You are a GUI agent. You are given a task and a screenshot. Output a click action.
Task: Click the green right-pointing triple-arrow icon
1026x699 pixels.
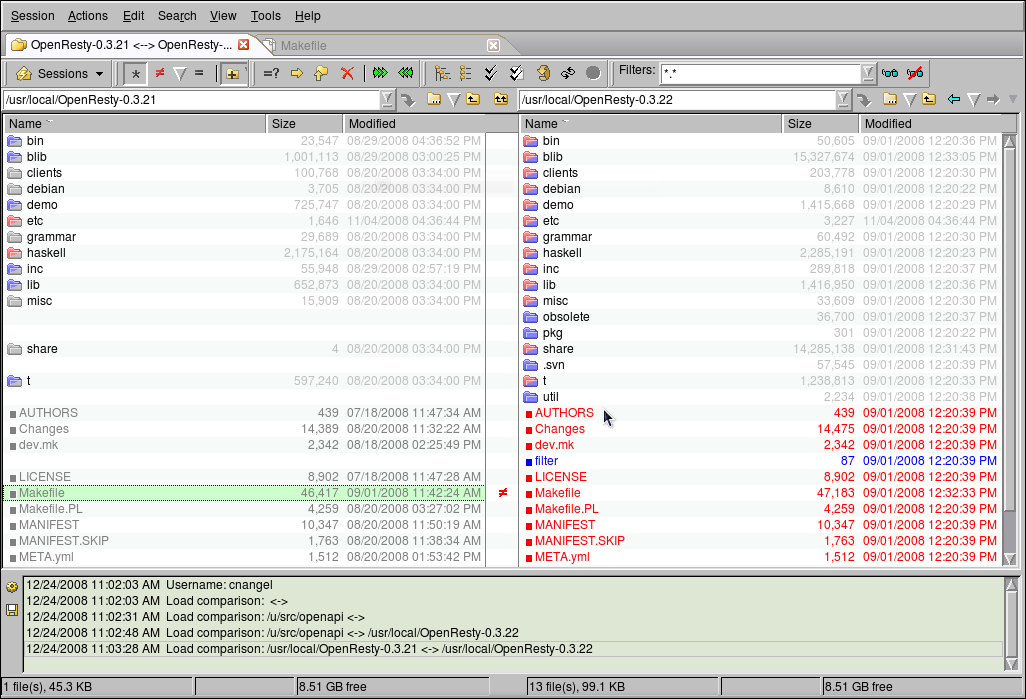pyautogui.click(x=380, y=73)
